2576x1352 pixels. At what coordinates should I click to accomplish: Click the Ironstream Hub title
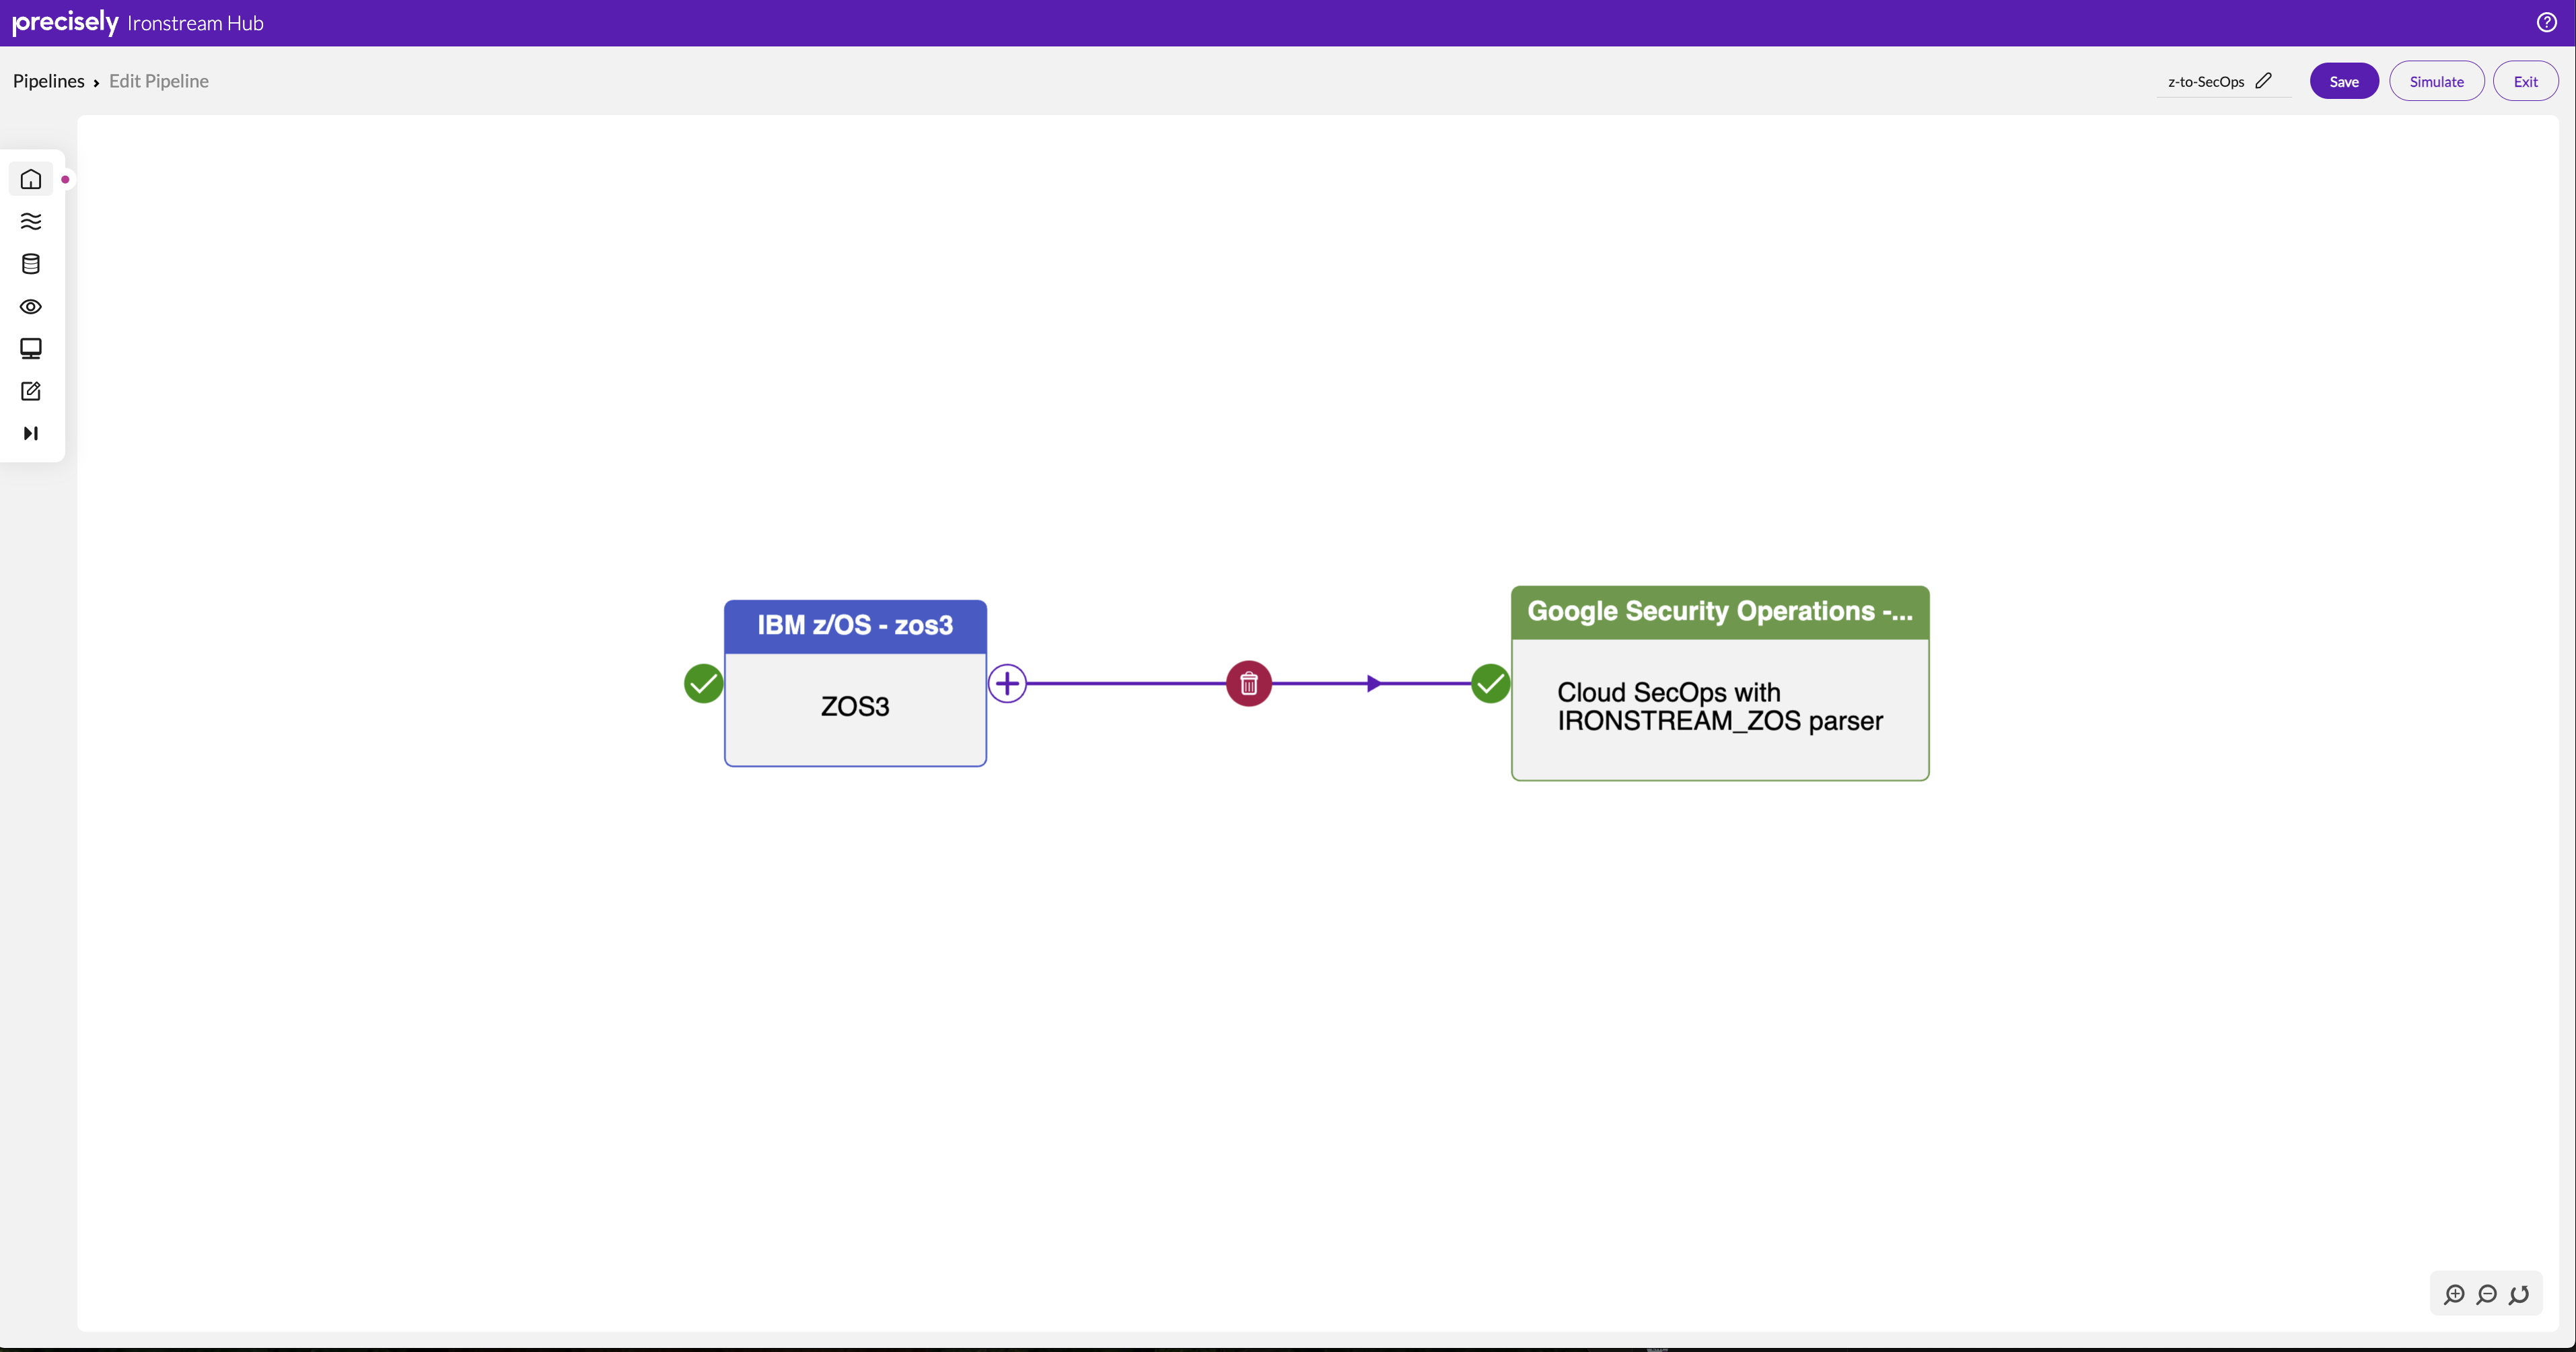[195, 23]
